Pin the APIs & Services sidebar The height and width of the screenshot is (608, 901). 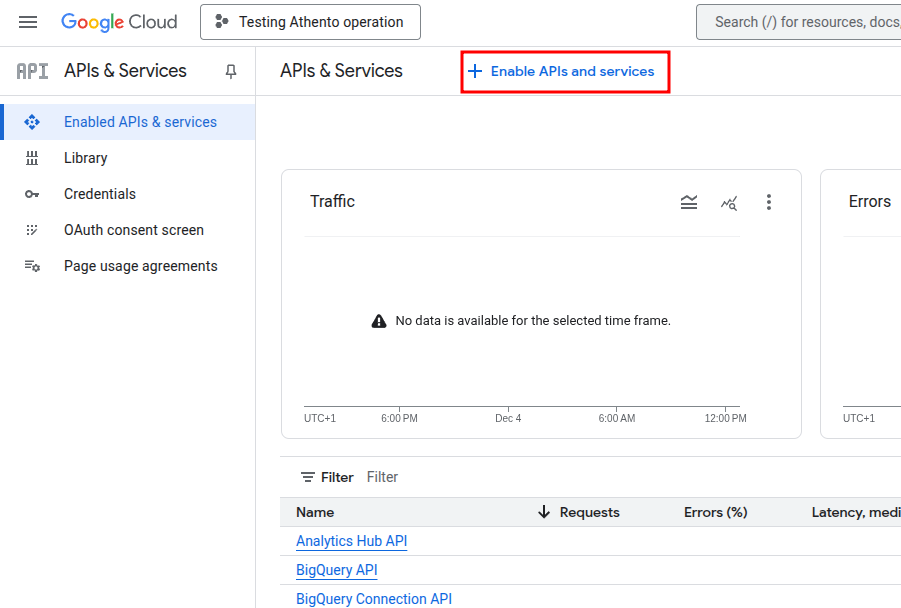[x=231, y=71]
